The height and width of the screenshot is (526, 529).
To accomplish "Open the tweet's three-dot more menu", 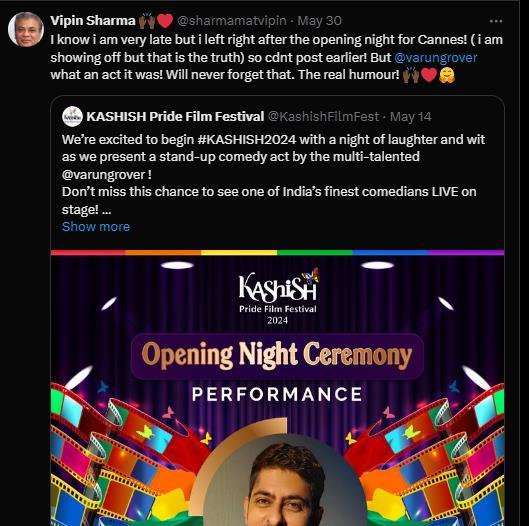I will (496, 21).
